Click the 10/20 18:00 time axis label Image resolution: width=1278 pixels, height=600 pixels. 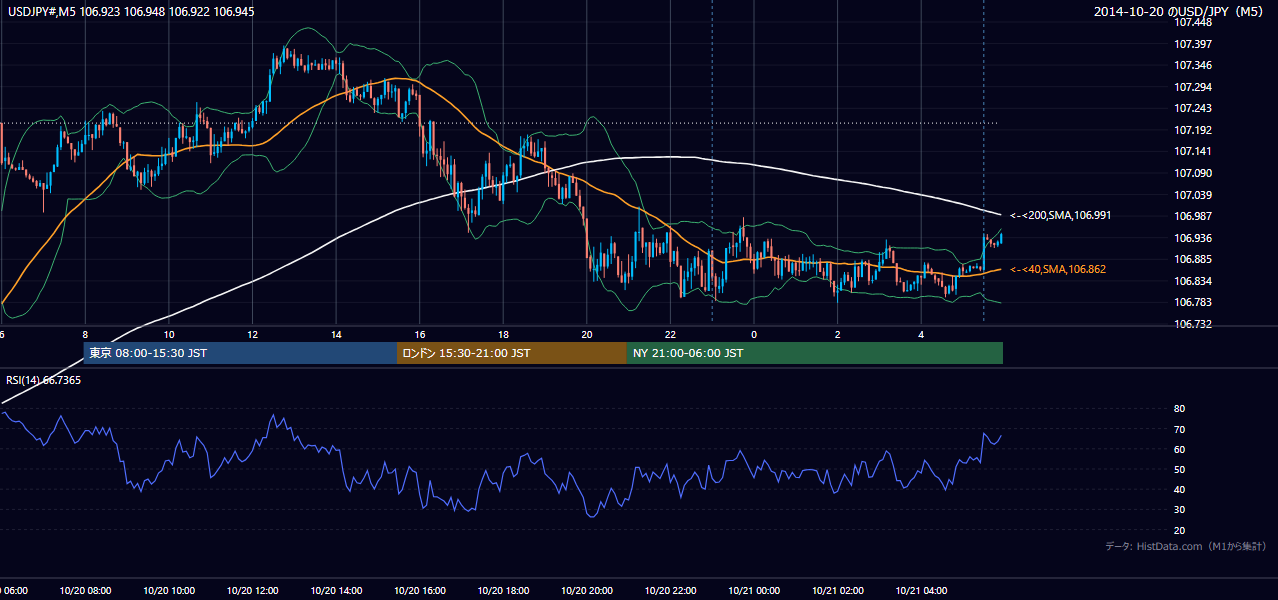pos(503,591)
